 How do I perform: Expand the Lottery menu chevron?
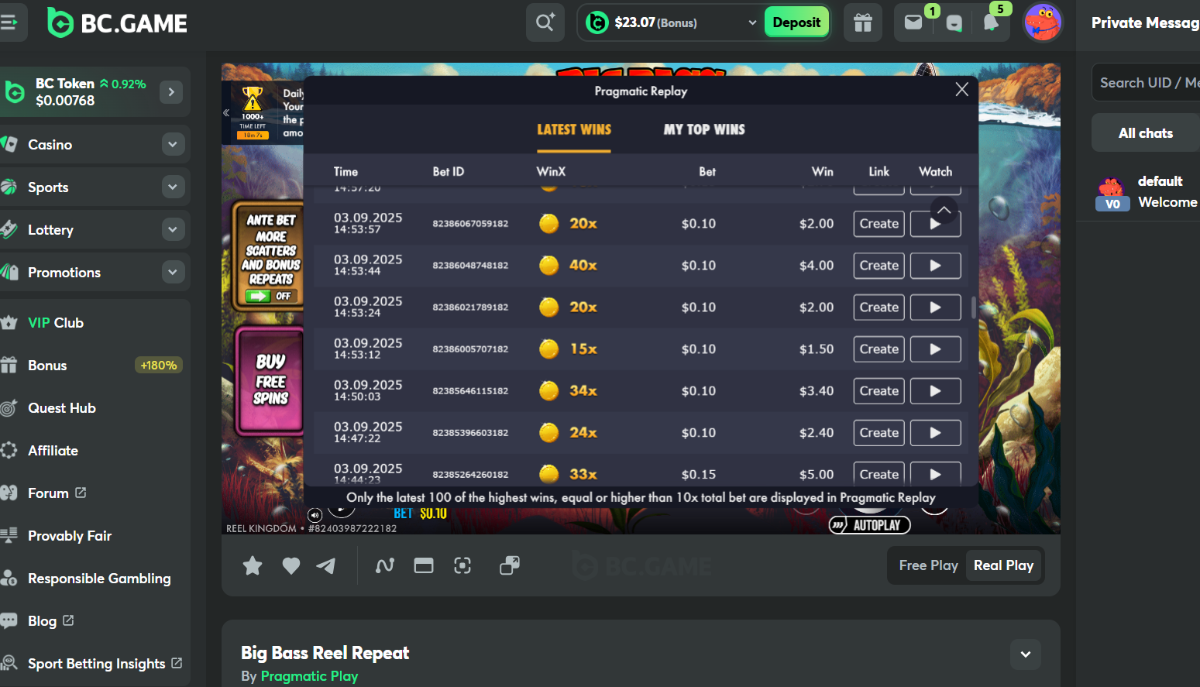[173, 230]
